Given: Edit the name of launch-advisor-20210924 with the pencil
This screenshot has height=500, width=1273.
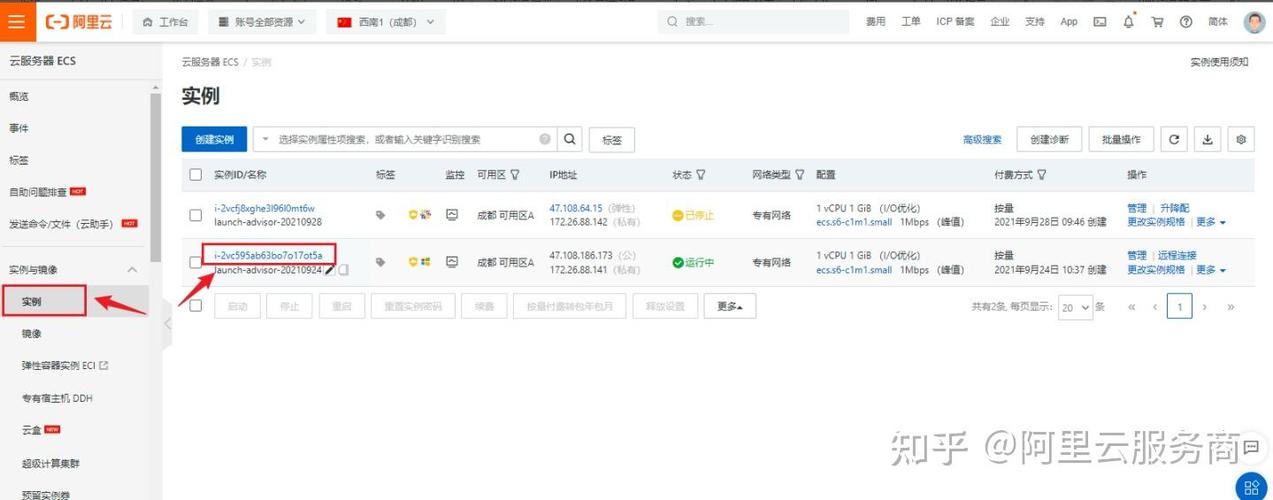Looking at the screenshot, I should pos(330,270).
